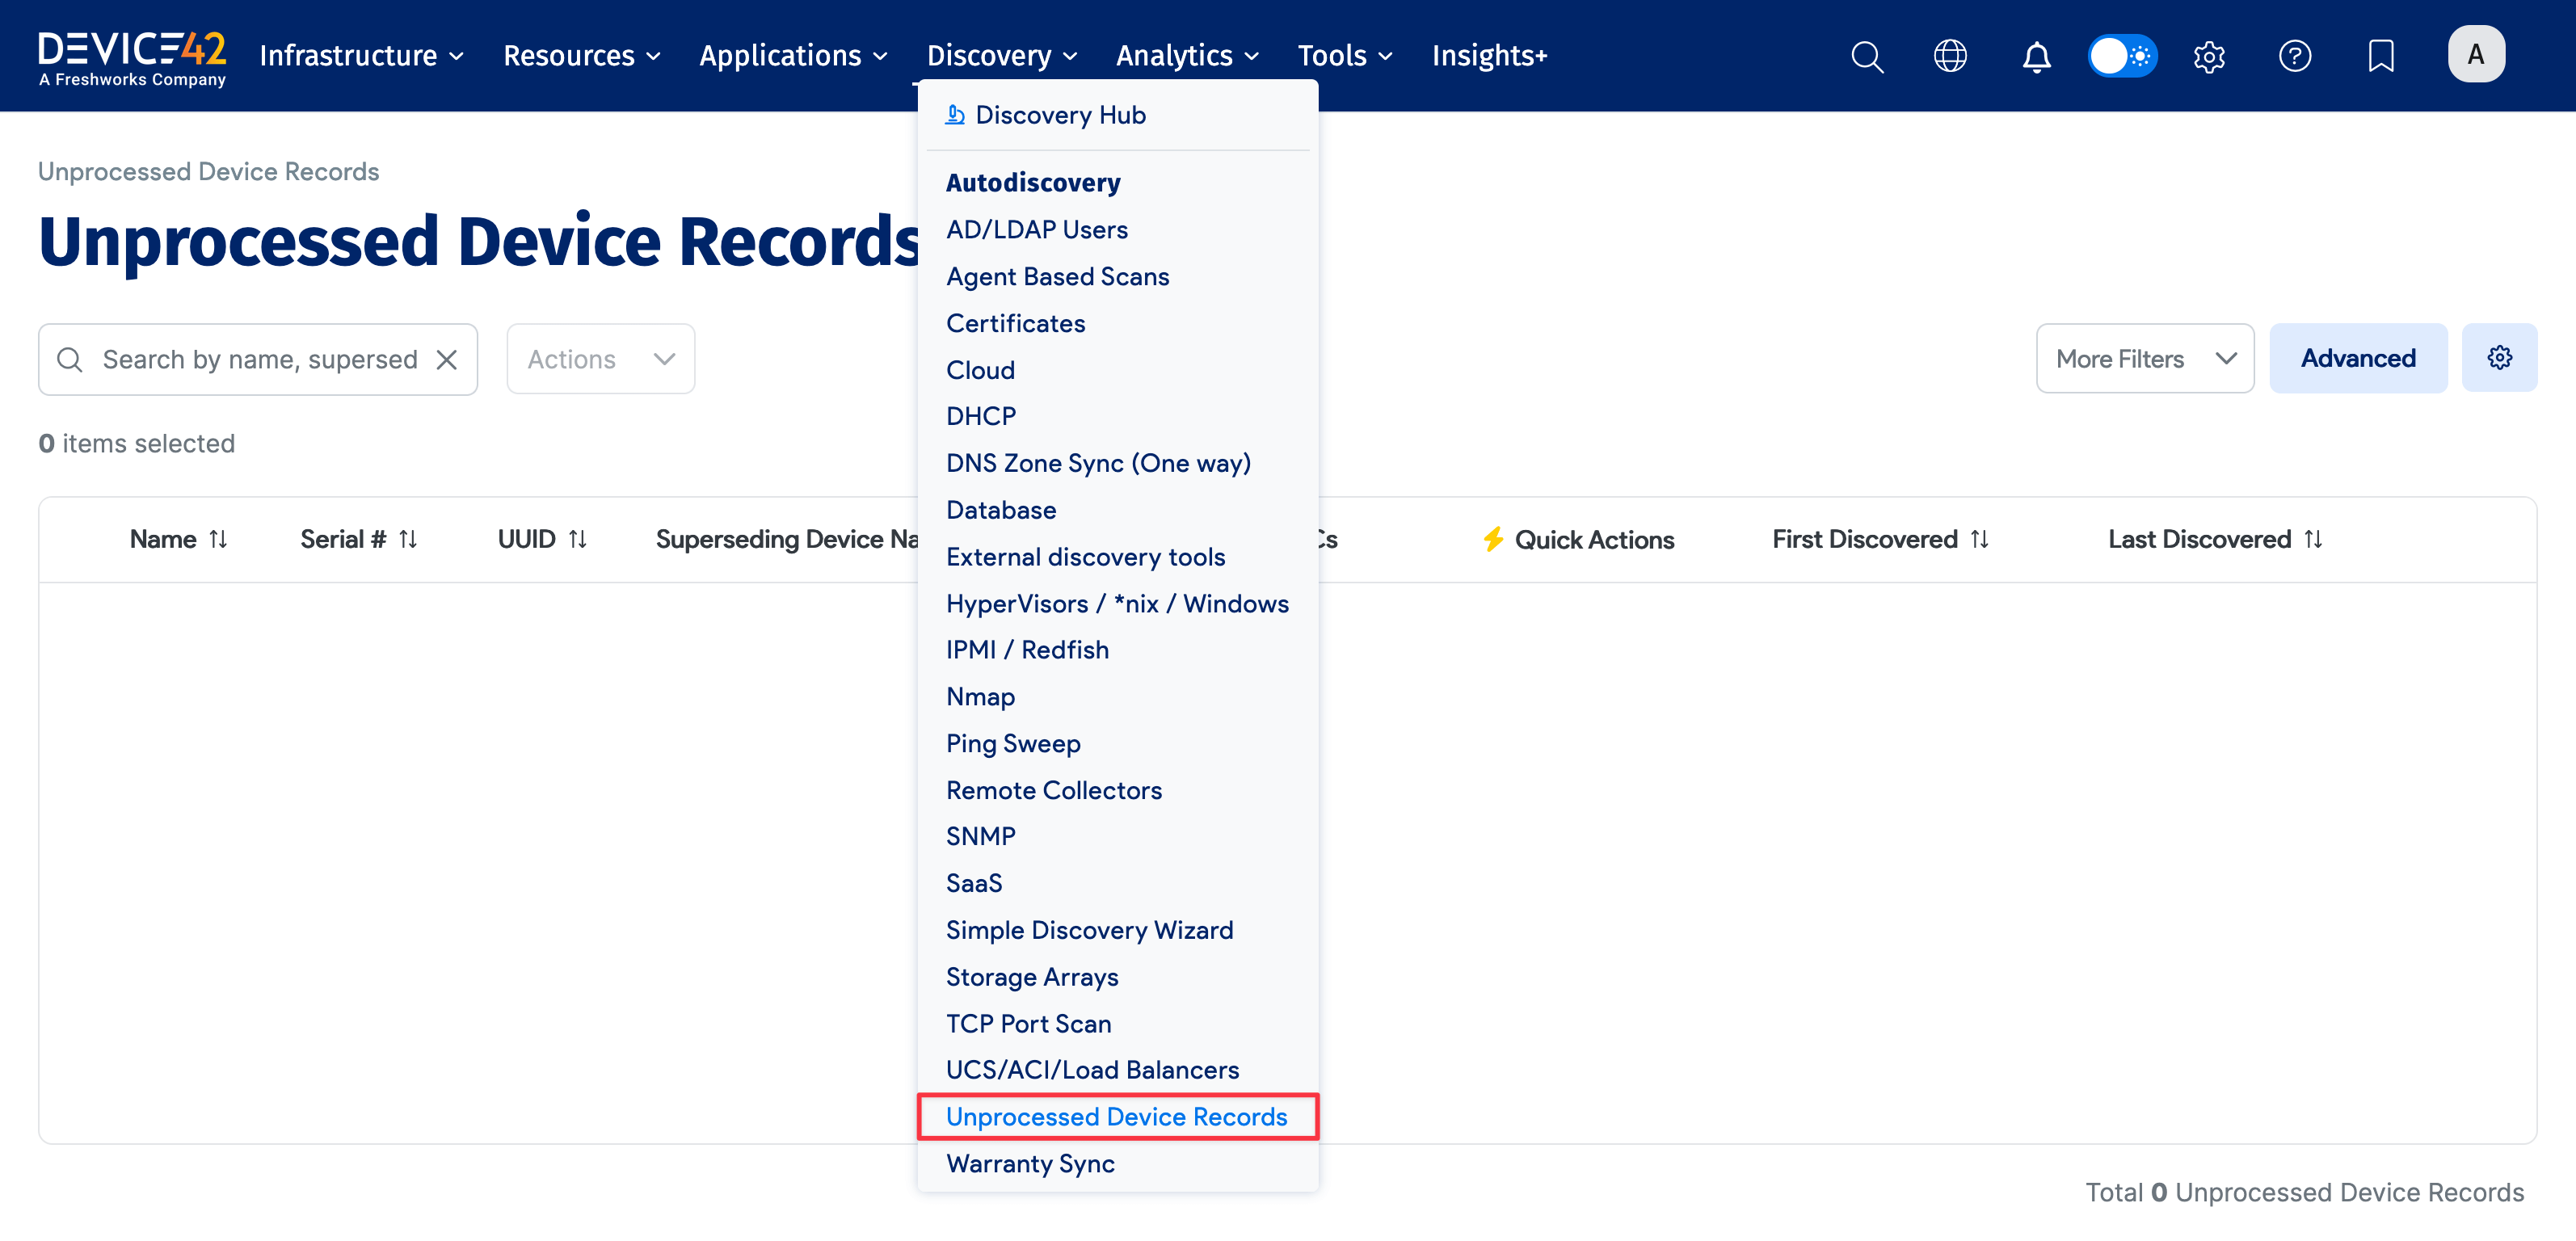
Task: Open the settings gear in top bar
Action: [2209, 56]
